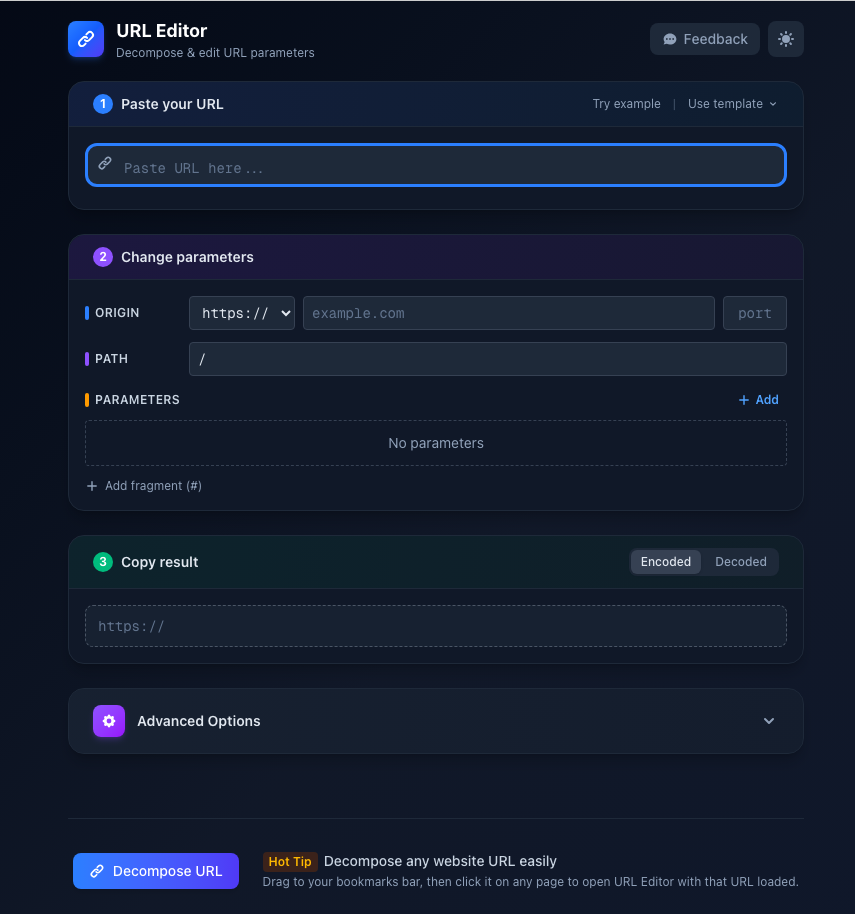Click step 1 numbered badge
This screenshot has height=914, width=855.
tap(102, 104)
